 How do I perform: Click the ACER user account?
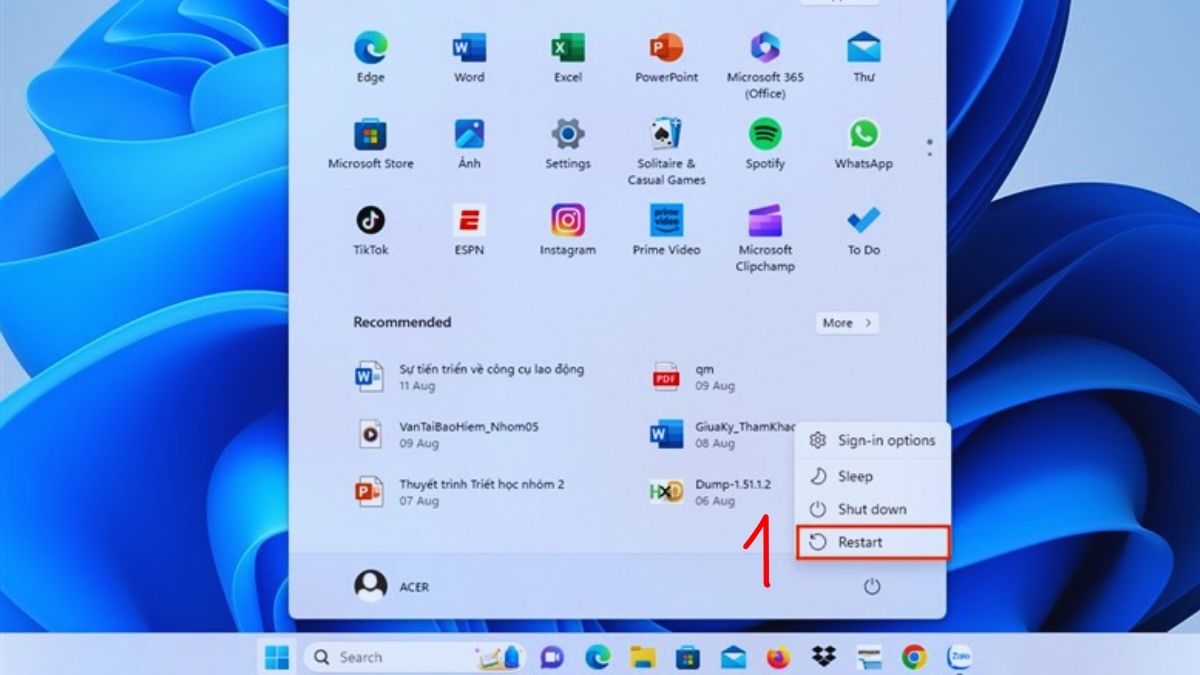(398, 587)
